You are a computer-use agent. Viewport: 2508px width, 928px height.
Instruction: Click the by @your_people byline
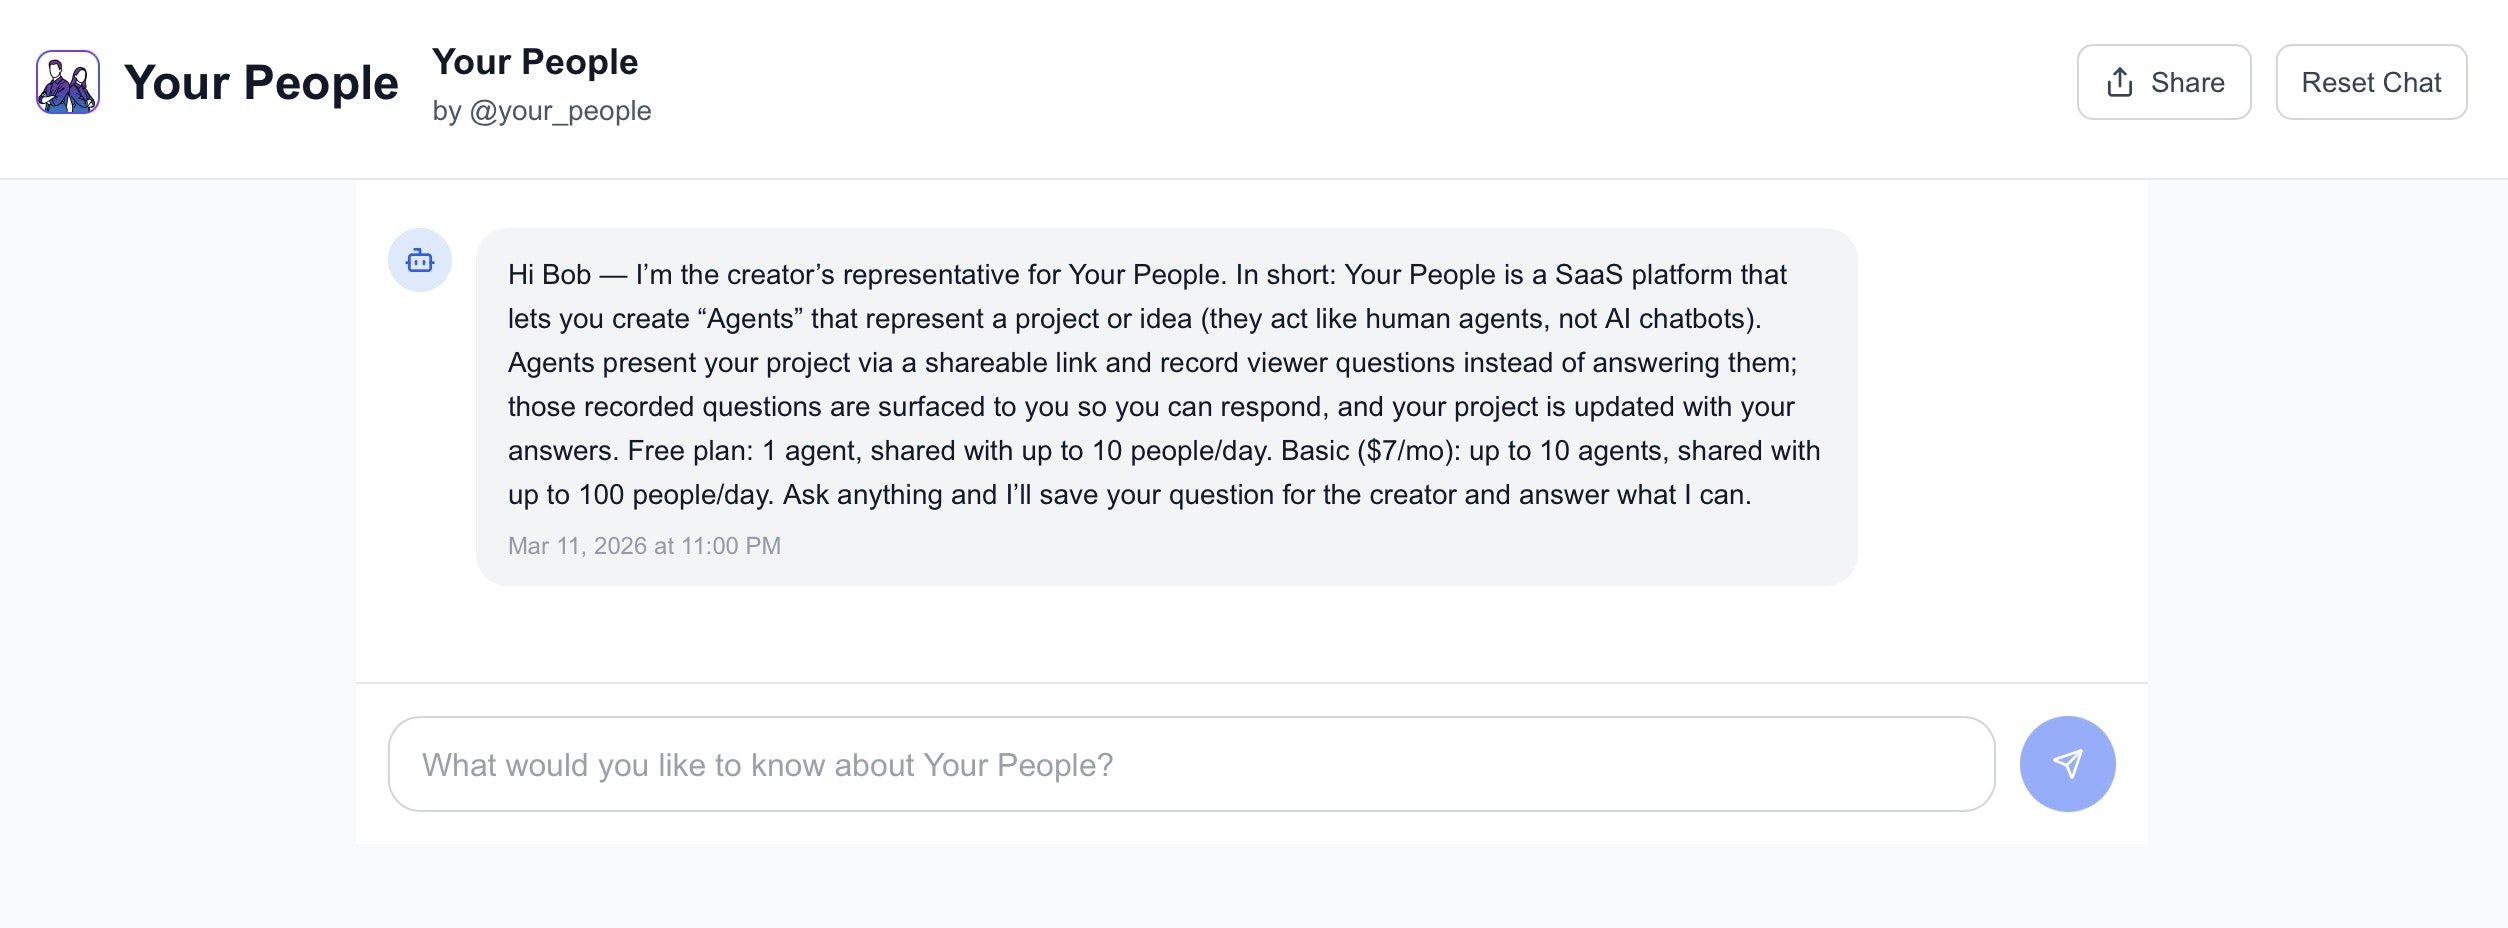(x=543, y=111)
